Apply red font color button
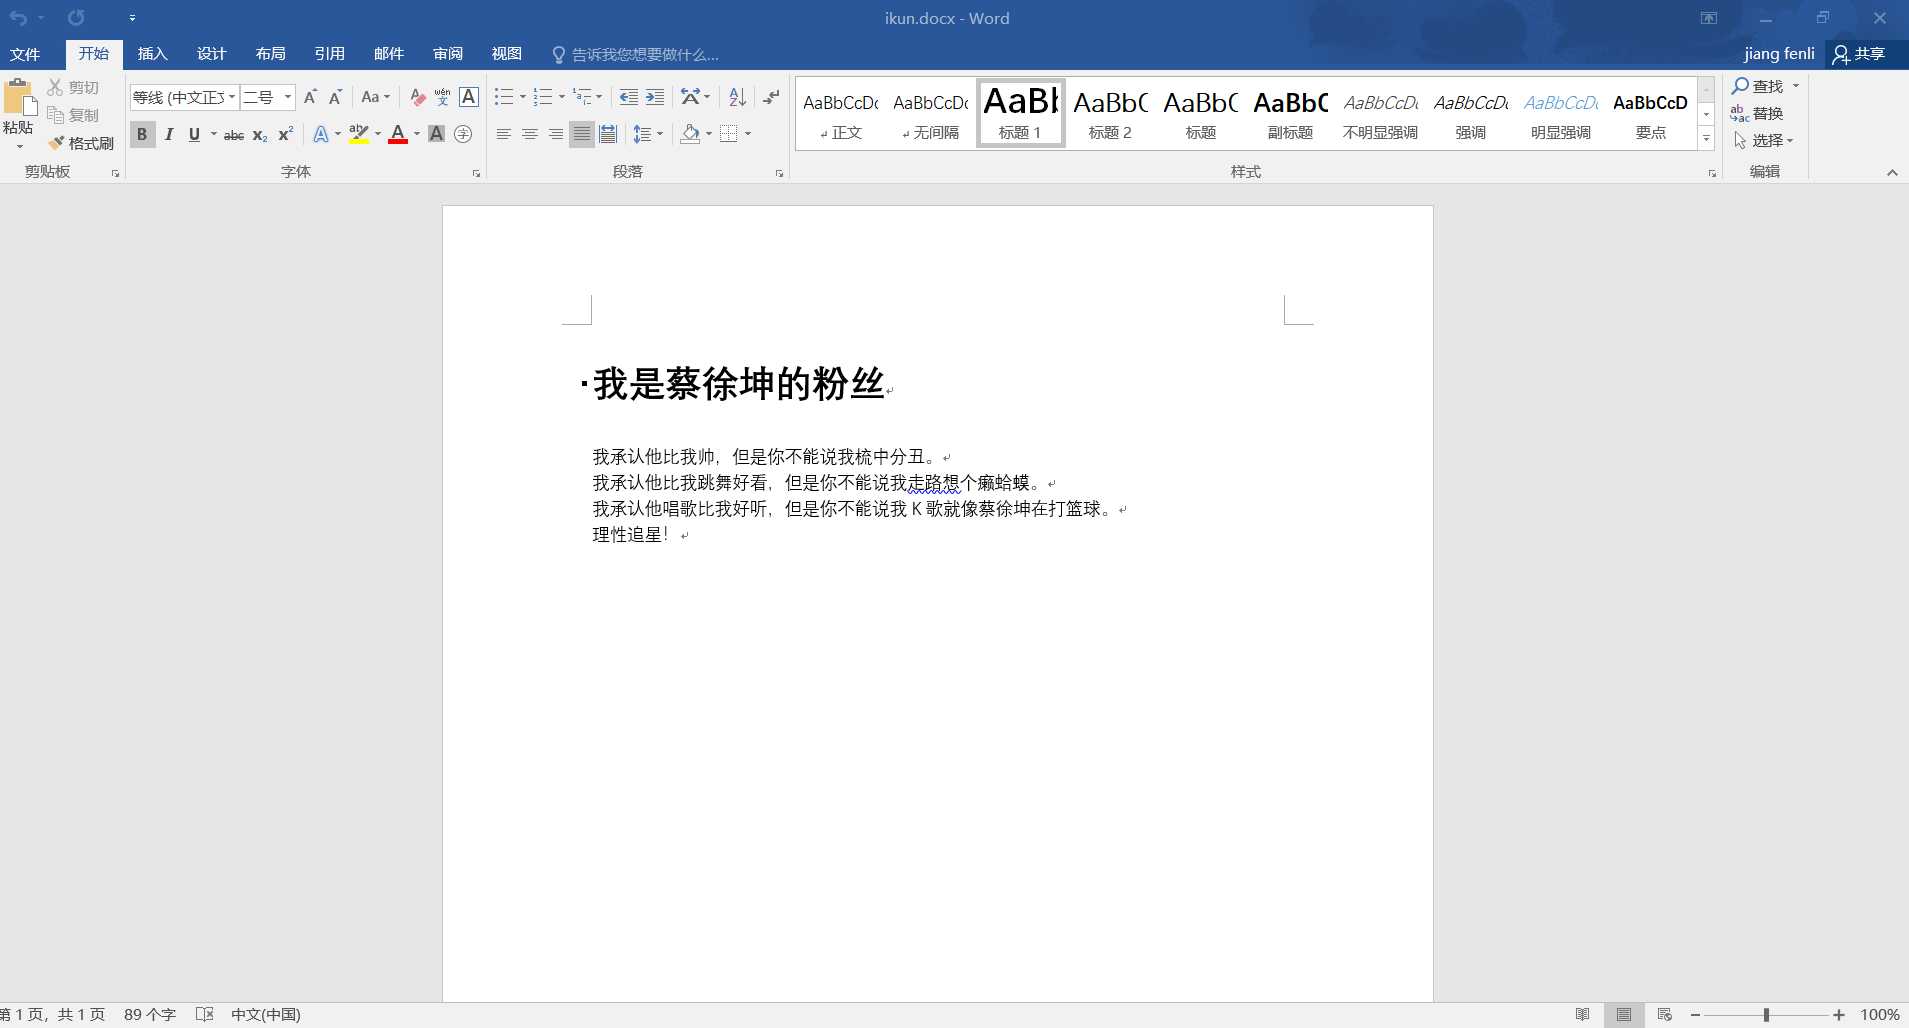Screen dimensions: 1909x1028 [398, 134]
